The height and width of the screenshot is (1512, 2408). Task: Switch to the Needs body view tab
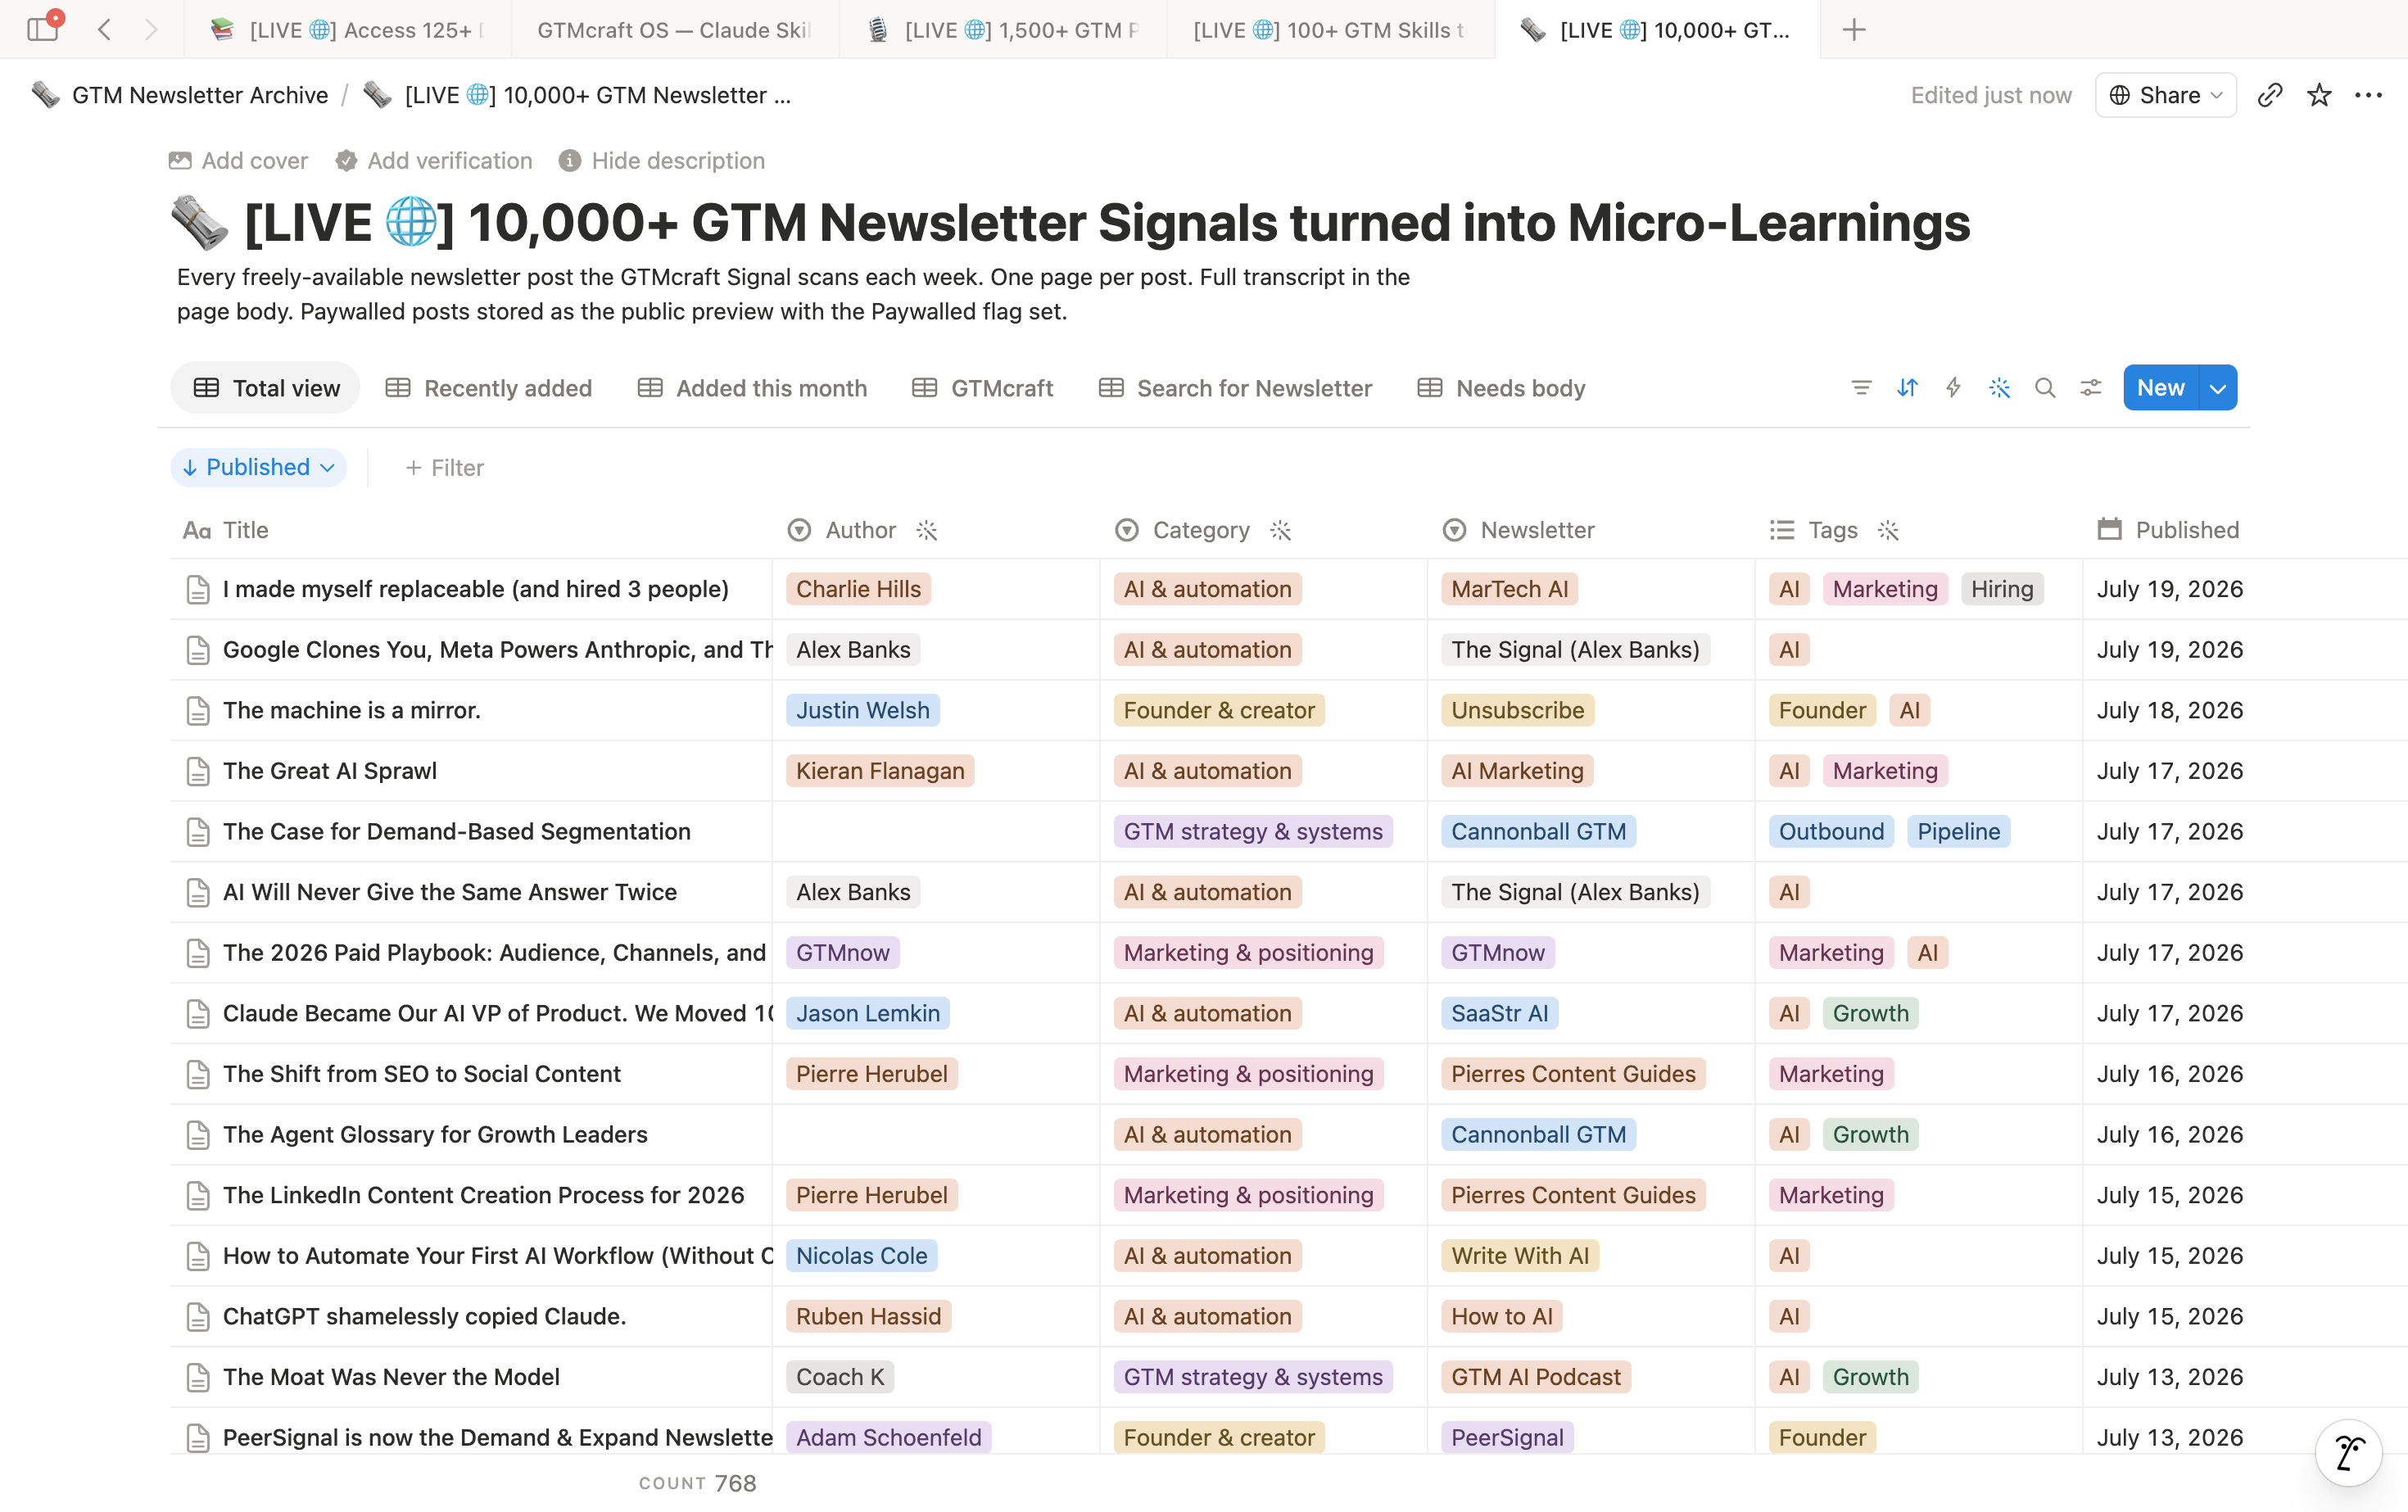coord(1501,388)
